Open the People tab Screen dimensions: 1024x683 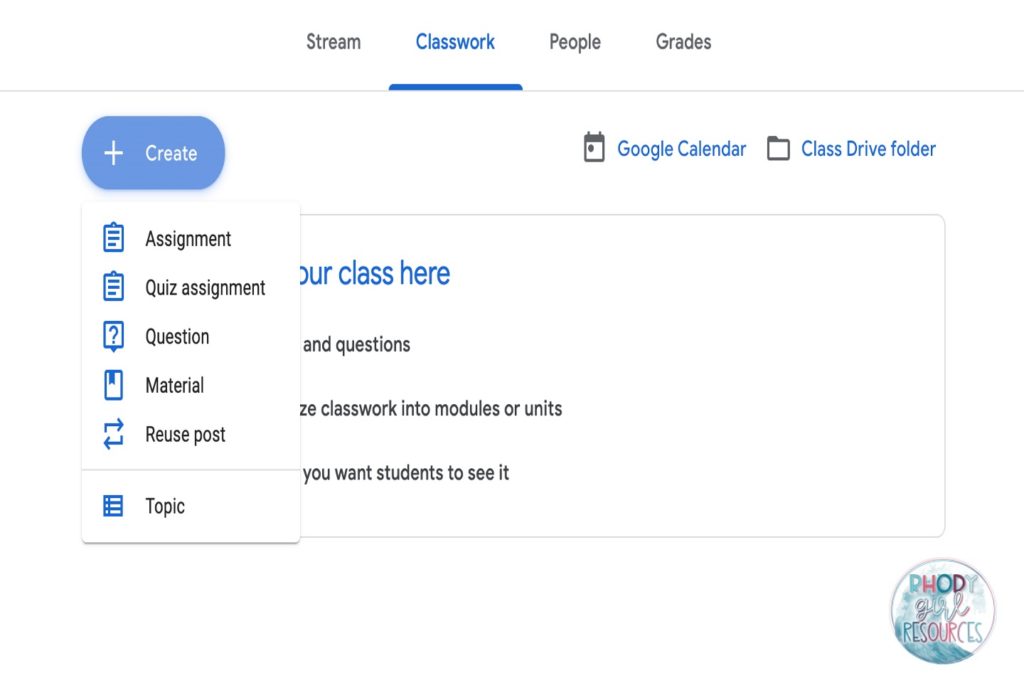coord(575,42)
